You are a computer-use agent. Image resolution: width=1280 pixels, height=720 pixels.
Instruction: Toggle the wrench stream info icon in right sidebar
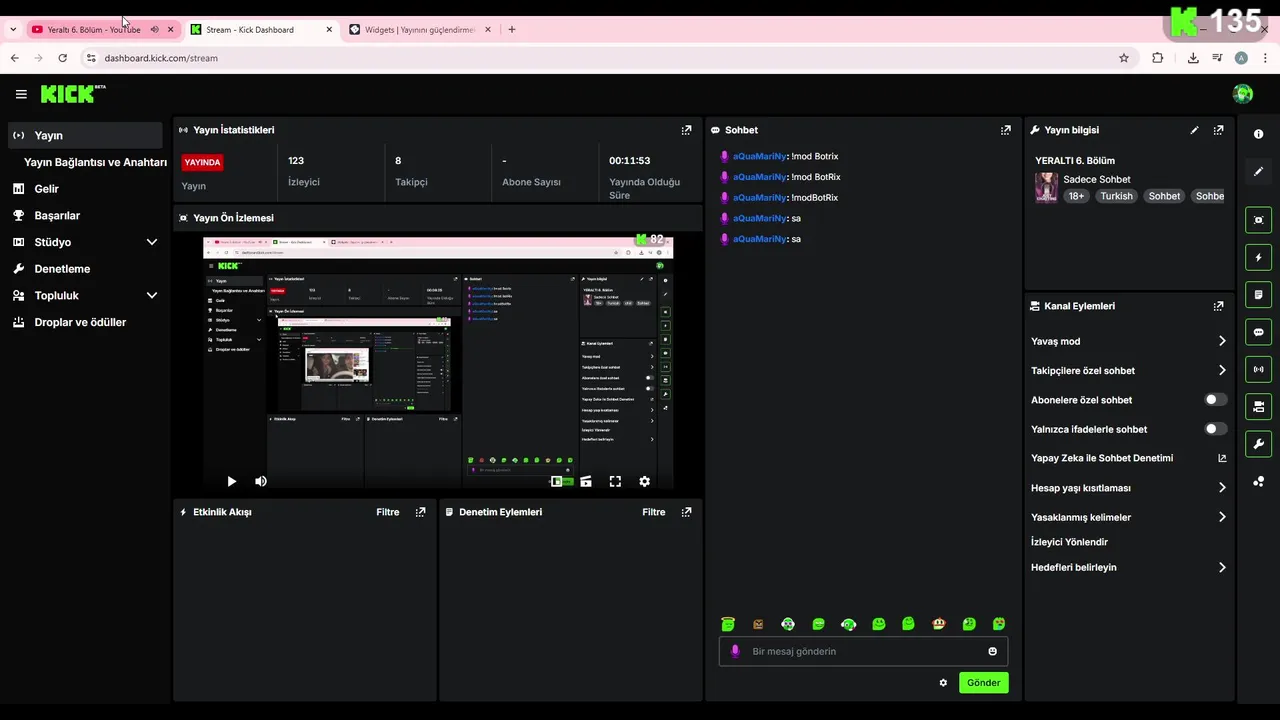point(1258,444)
